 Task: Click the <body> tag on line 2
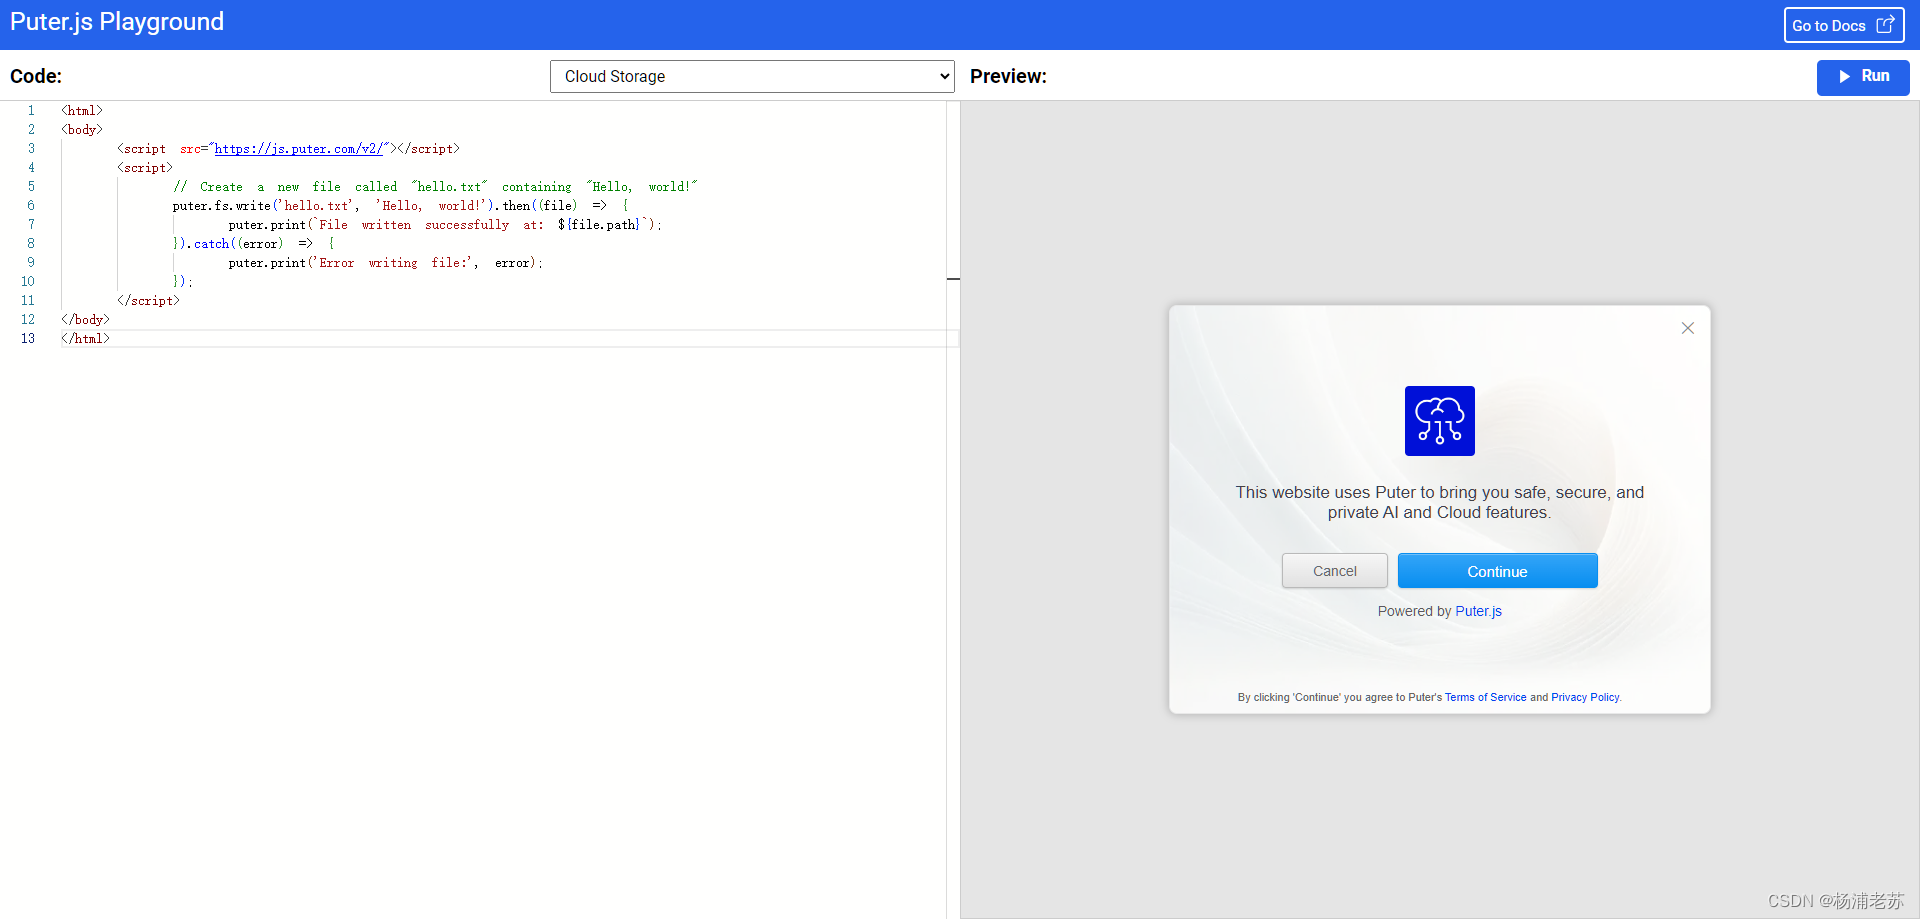click(82, 130)
